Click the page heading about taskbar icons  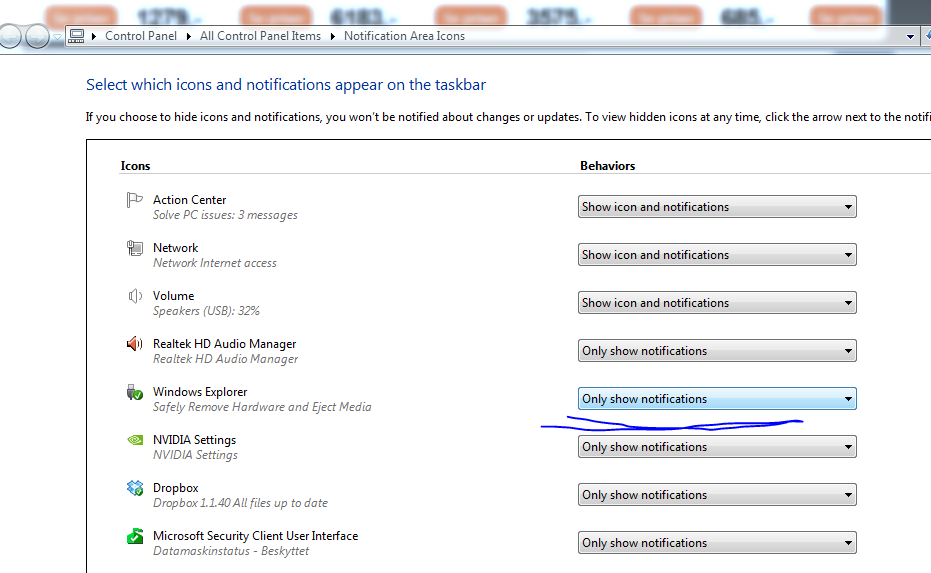click(286, 85)
